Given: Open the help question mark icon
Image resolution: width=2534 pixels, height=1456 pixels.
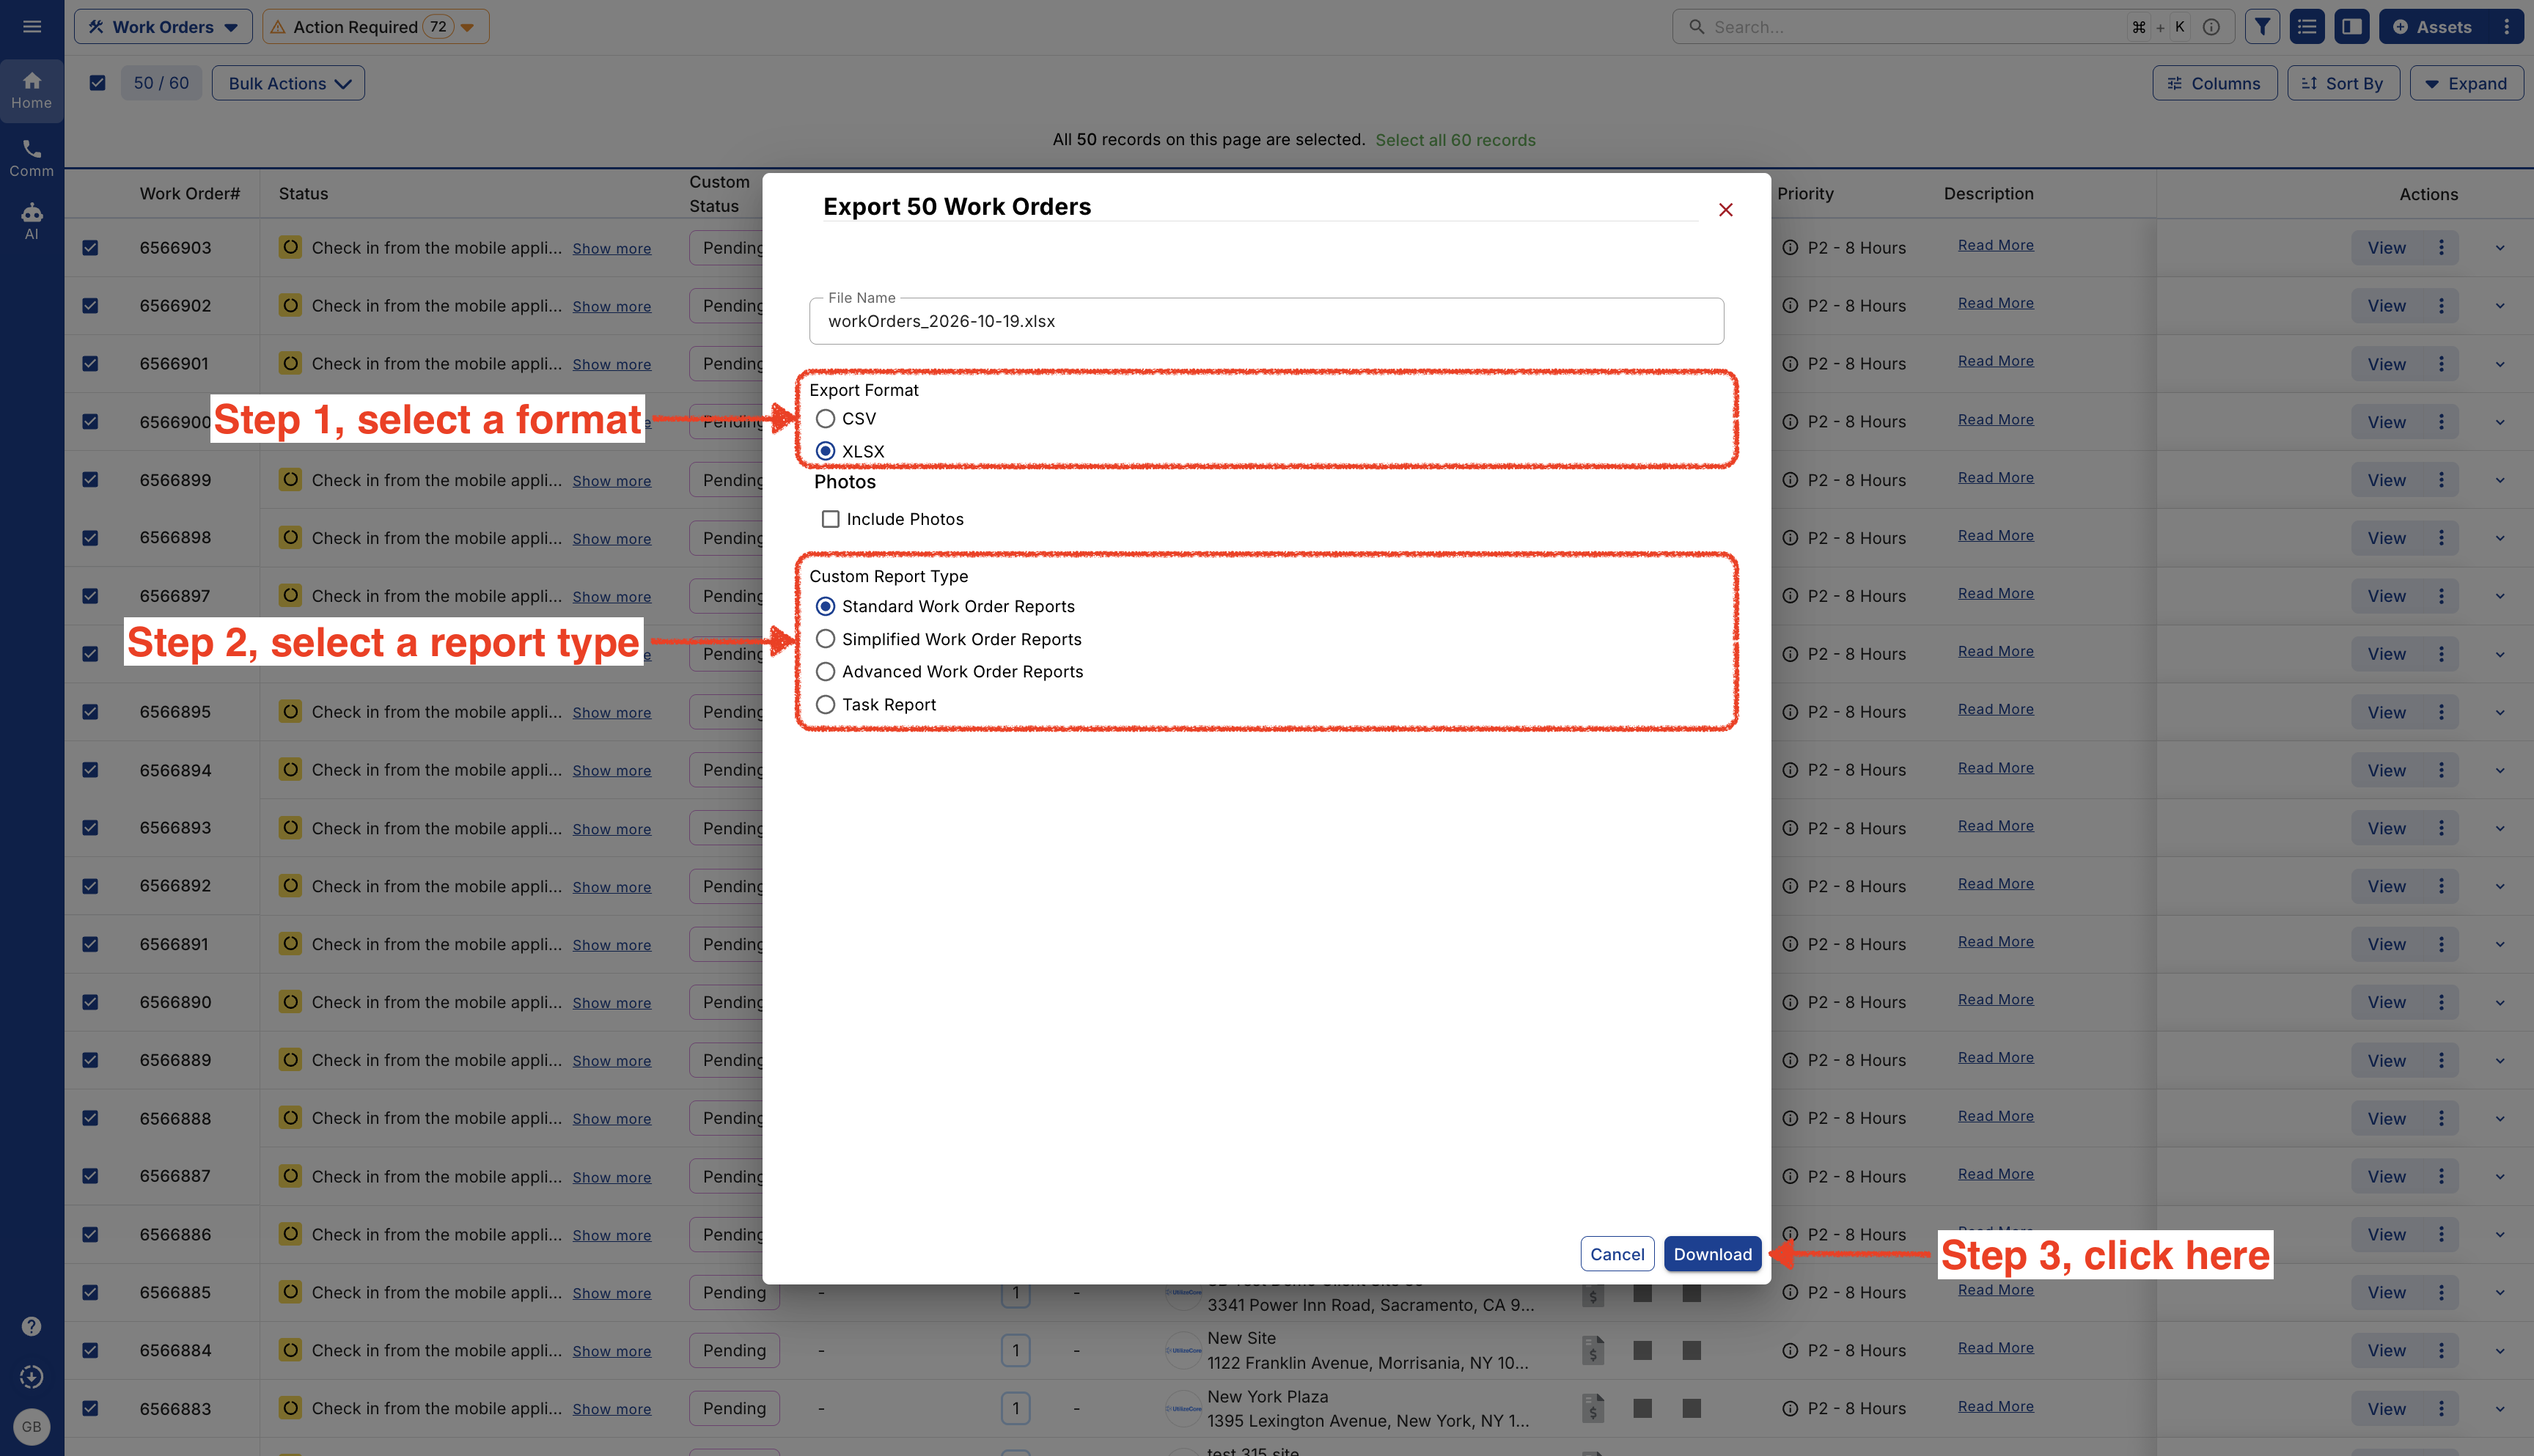Looking at the screenshot, I should coord(32,1326).
